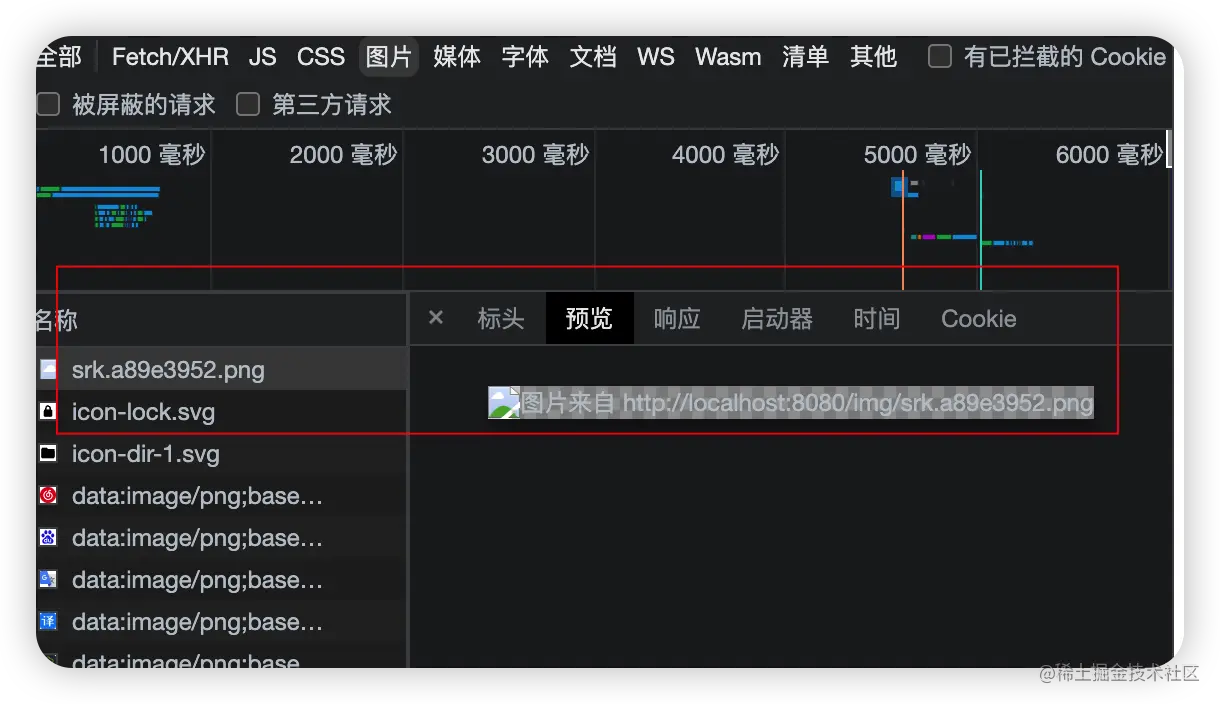
Task: Filter requests by JS type
Action: coord(262,57)
